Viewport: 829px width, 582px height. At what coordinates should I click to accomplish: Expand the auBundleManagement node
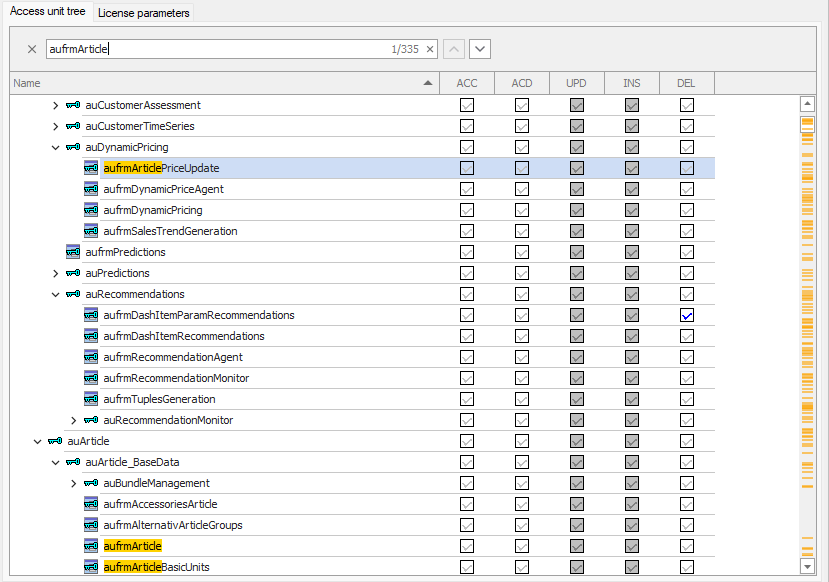(73, 483)
